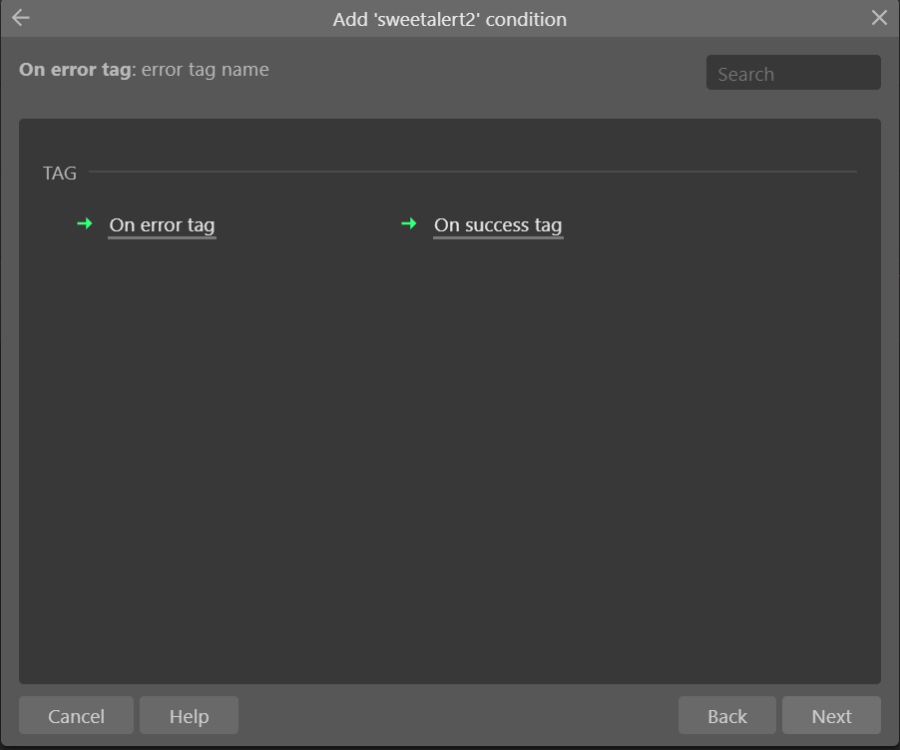Cancel adding the sweetalert2 condition

pyautogui.click(x=75, y=715)
